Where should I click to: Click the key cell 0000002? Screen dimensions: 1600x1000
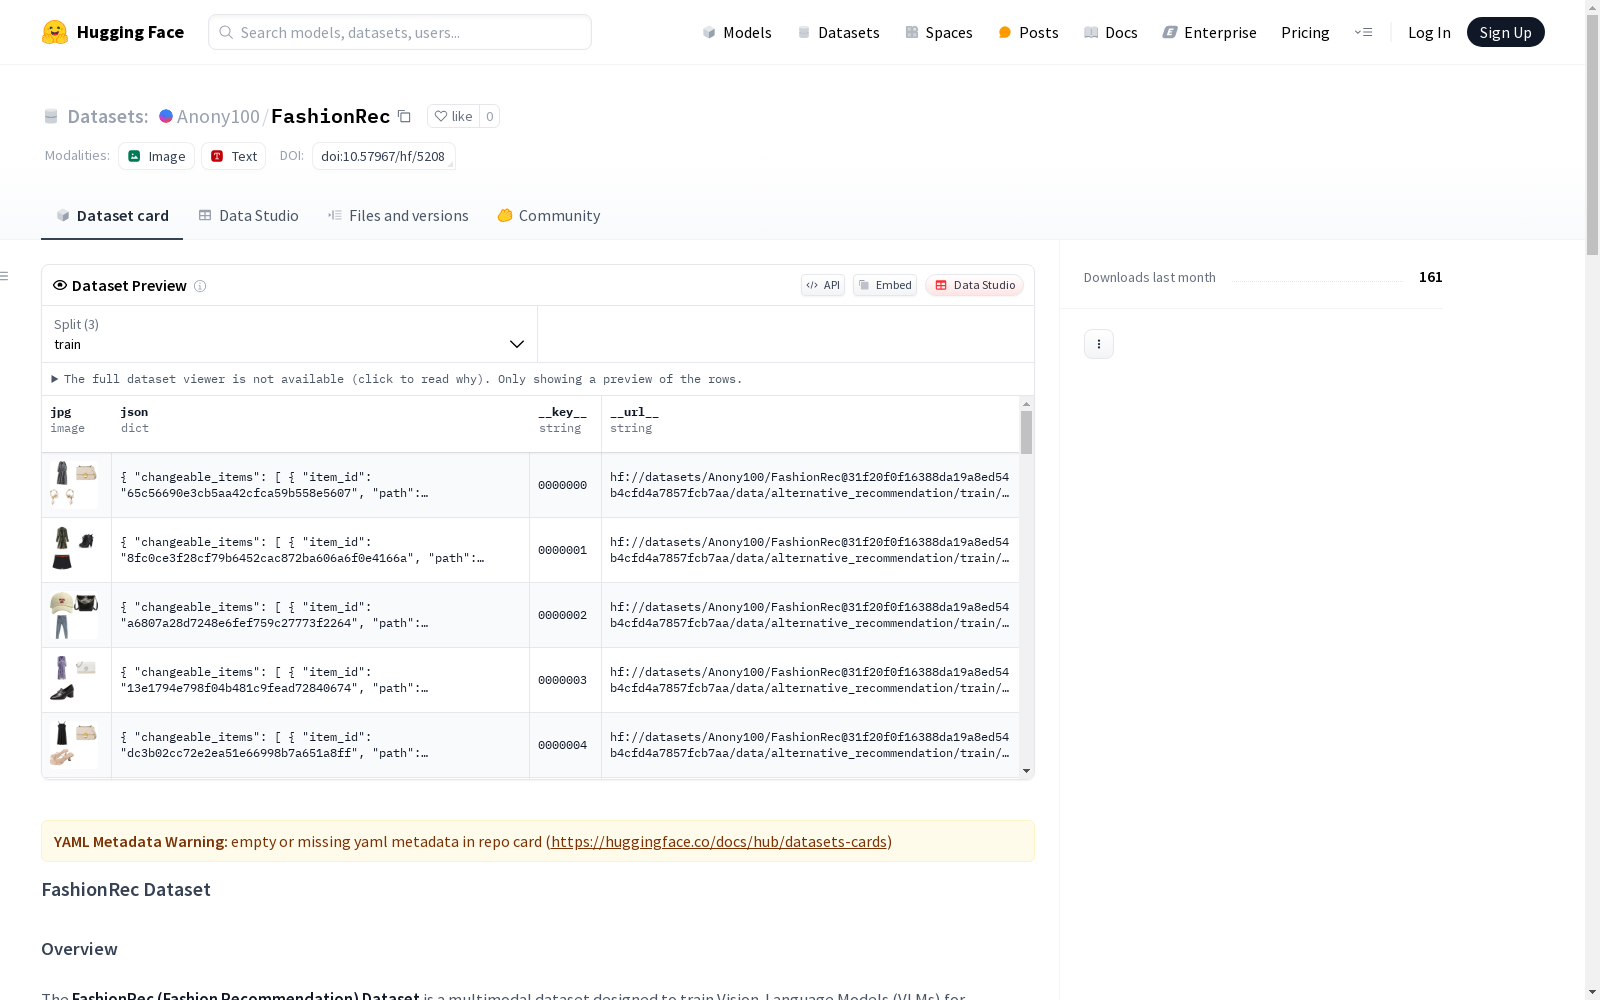pos(565,615)
